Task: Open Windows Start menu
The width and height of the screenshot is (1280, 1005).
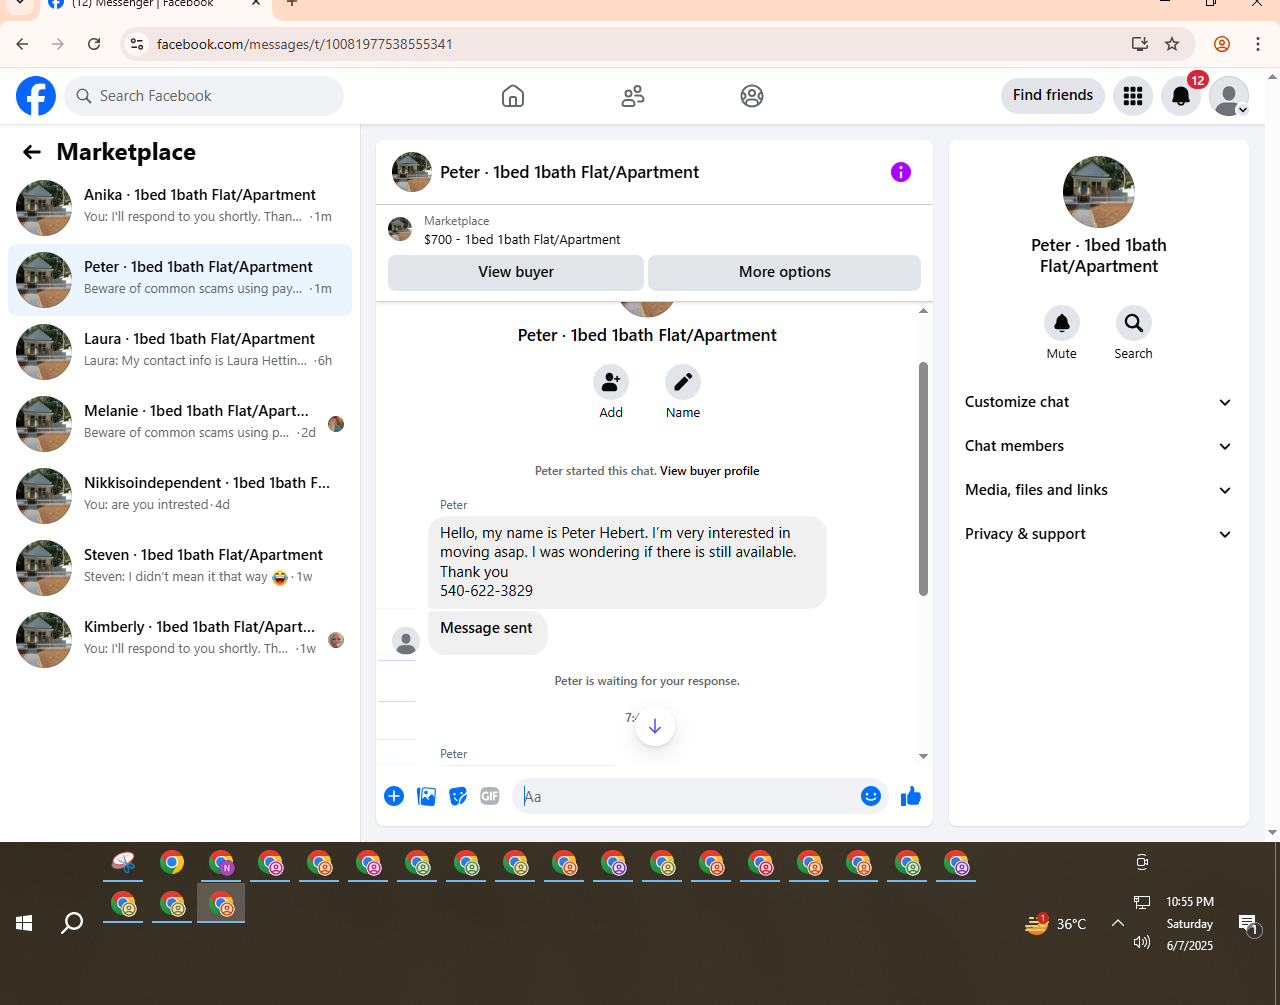Action: click(24, 923)
